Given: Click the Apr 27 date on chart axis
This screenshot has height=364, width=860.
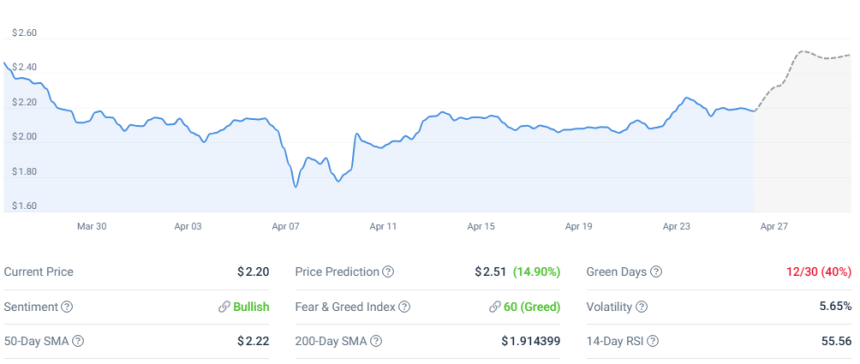Looking at the screenshot, I should (x=774, y=226).
